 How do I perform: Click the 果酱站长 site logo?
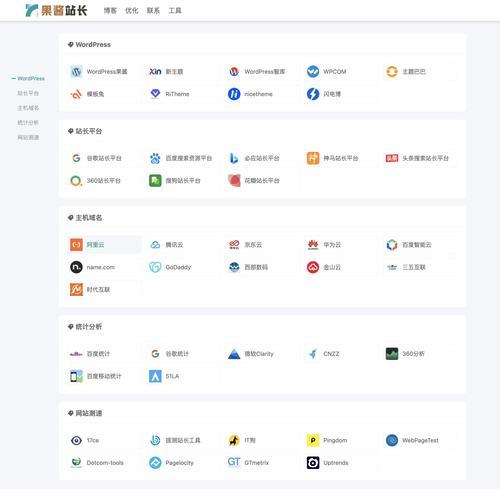click(x=56, y=10)
